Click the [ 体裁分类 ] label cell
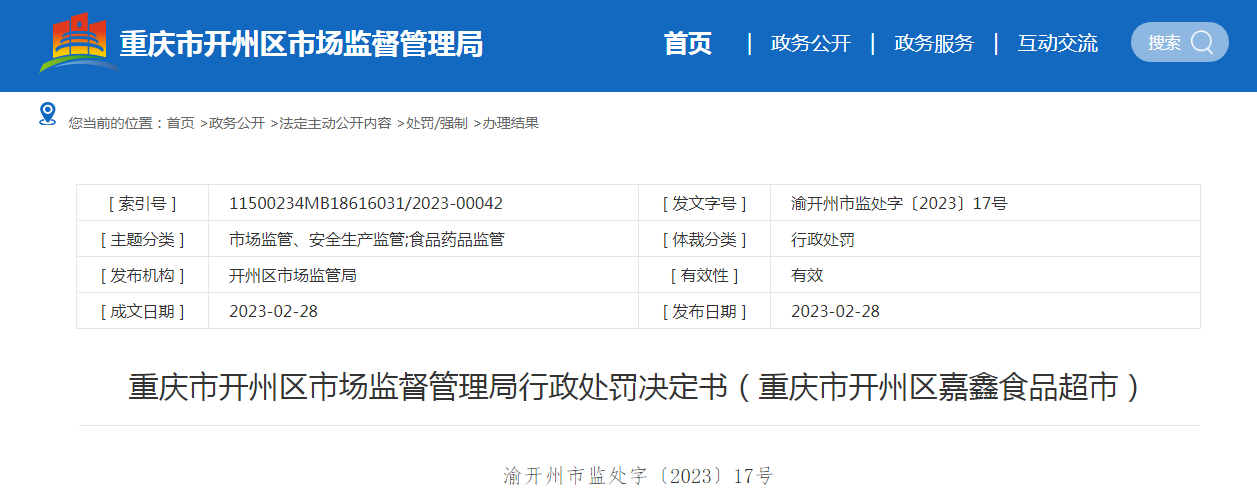The image size is (1257, 504). click(x=705, y=239)
